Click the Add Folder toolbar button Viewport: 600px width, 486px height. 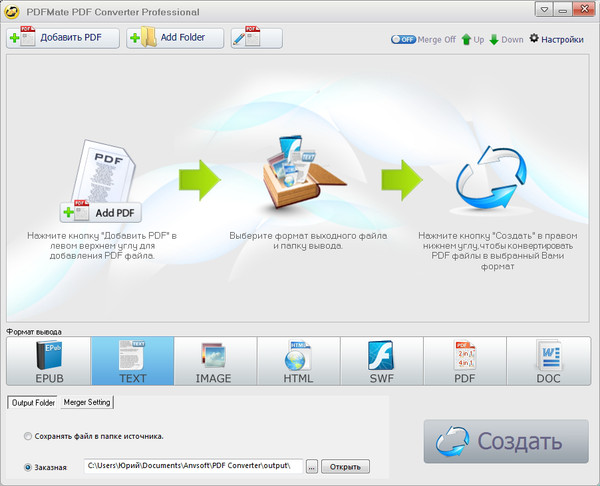[175, 38]
